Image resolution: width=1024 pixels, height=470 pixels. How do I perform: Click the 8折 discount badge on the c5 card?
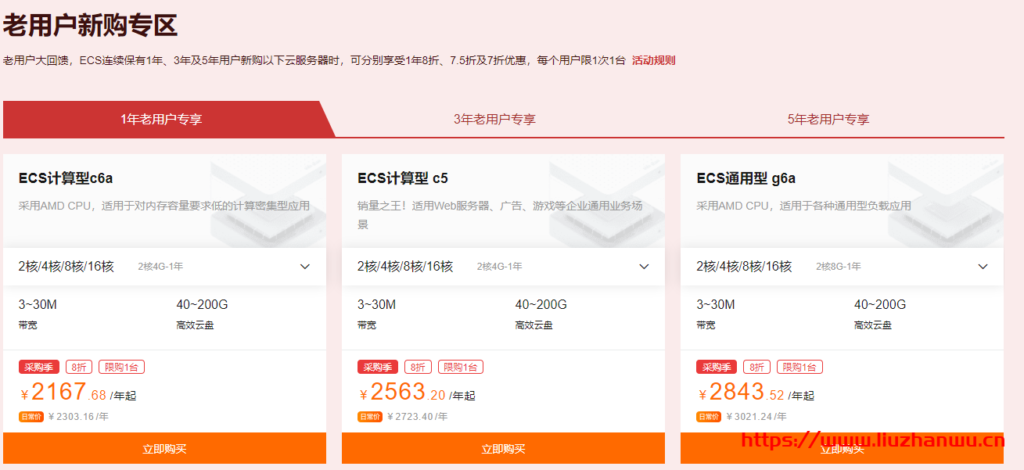click(x=416, y=367)
